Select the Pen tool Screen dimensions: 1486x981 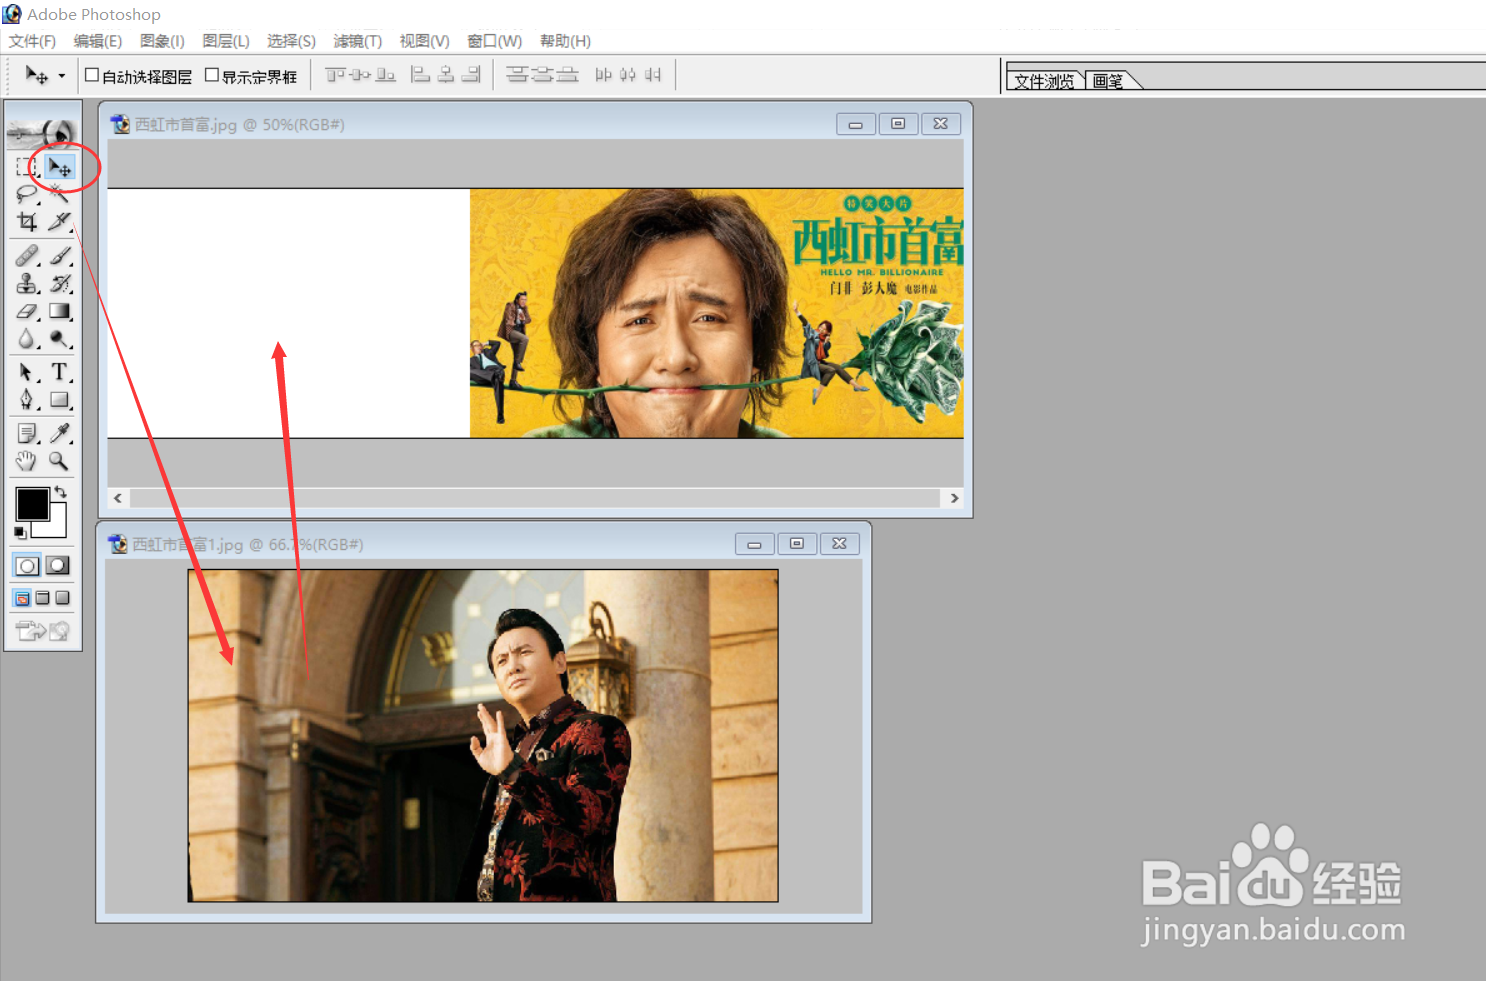click(x=27, y=400)
